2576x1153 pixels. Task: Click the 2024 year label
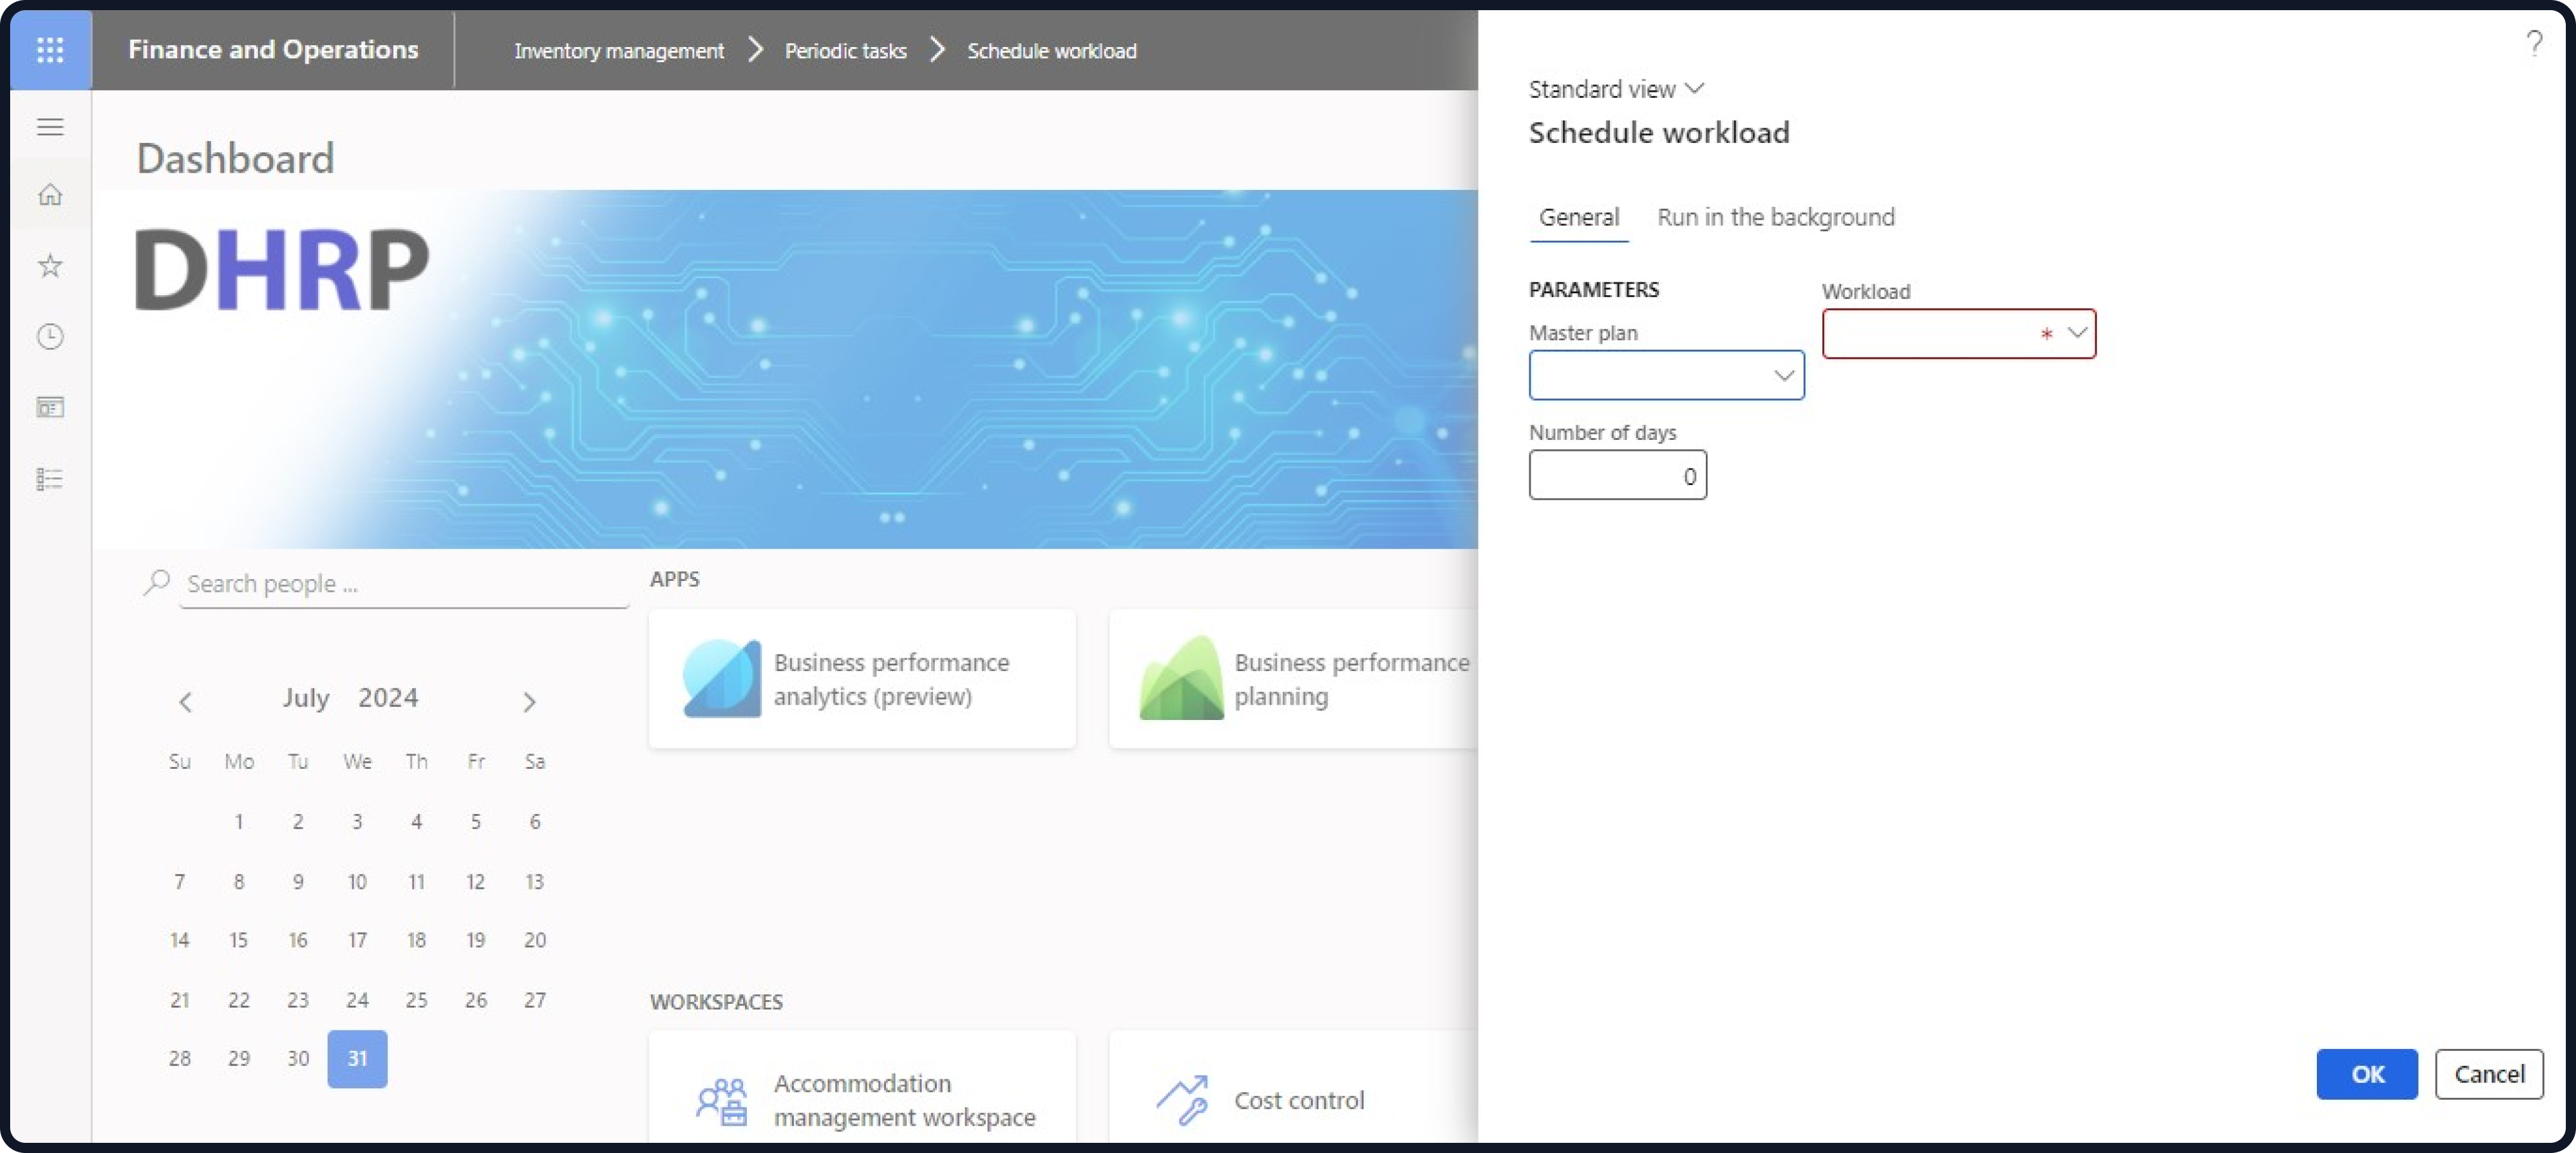(388, 697)
